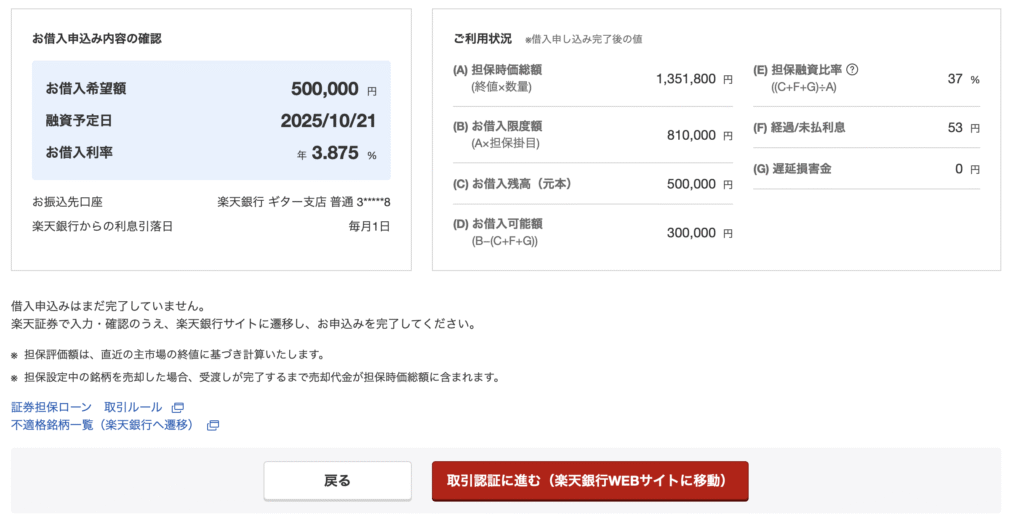Click external-link icon after 不適格銘柄一覧

[x=213, y=426]
